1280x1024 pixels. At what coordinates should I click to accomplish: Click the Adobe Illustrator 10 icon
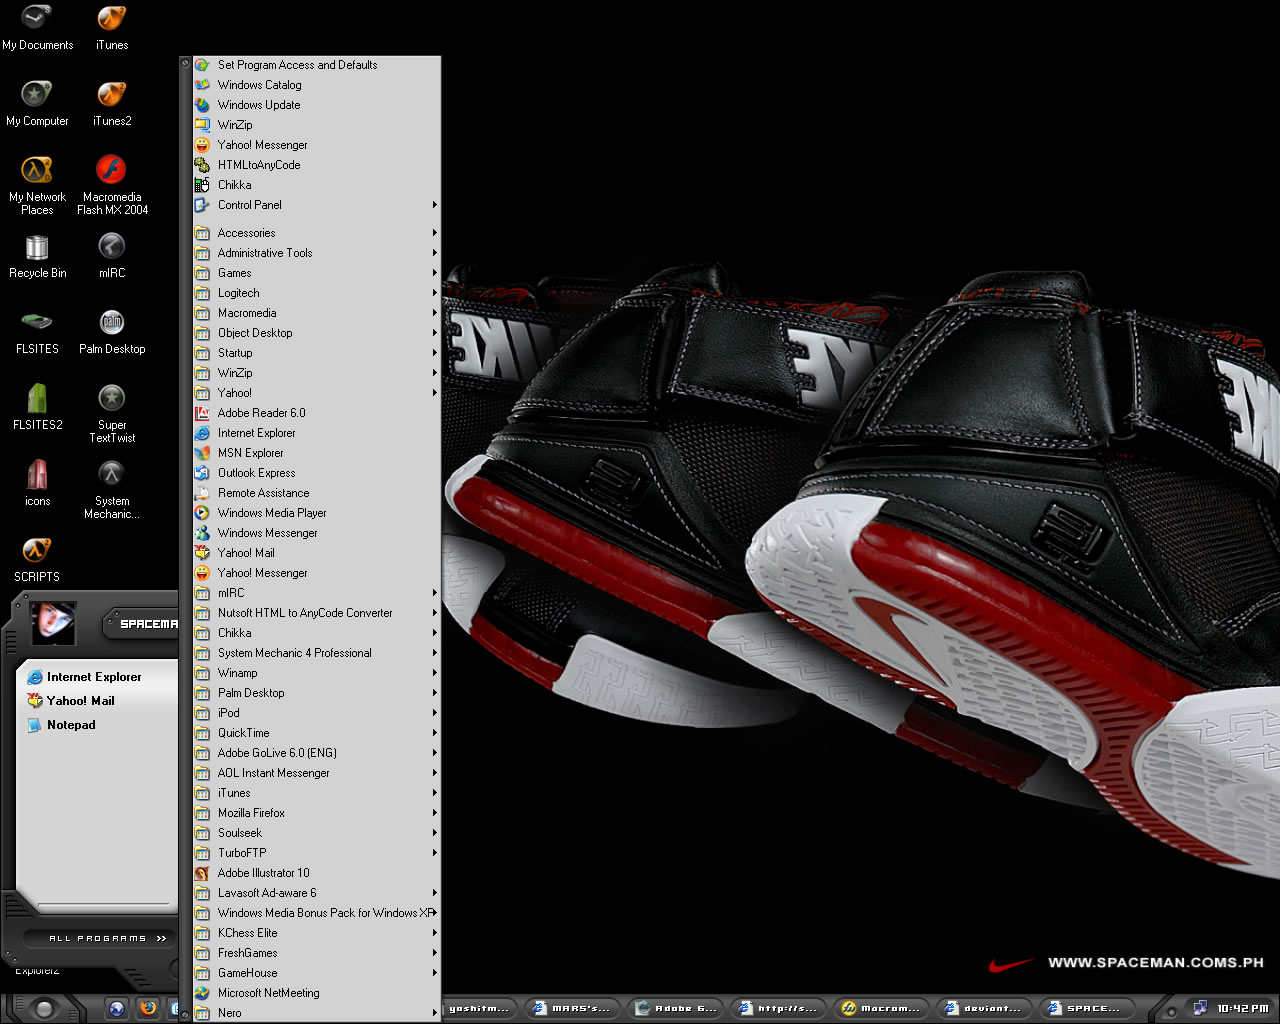coord(202,873)
